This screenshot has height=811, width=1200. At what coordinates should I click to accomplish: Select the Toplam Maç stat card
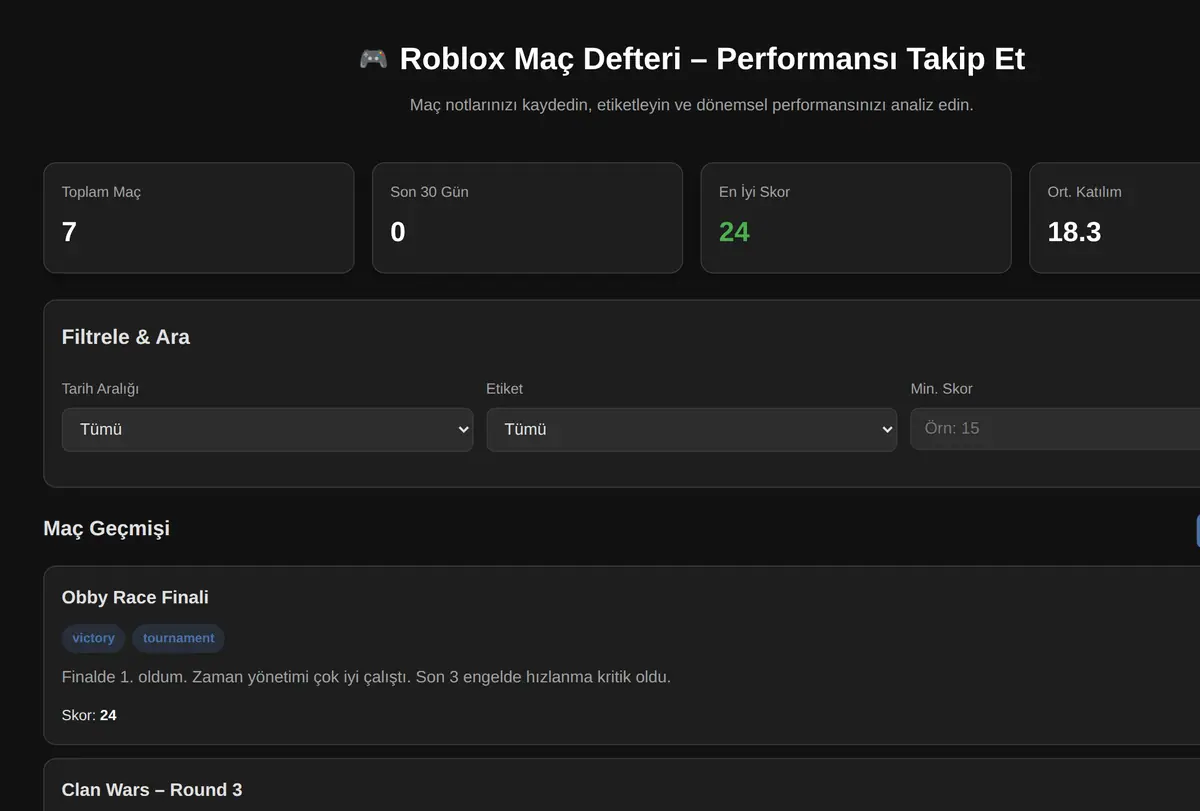click(199, 218)
